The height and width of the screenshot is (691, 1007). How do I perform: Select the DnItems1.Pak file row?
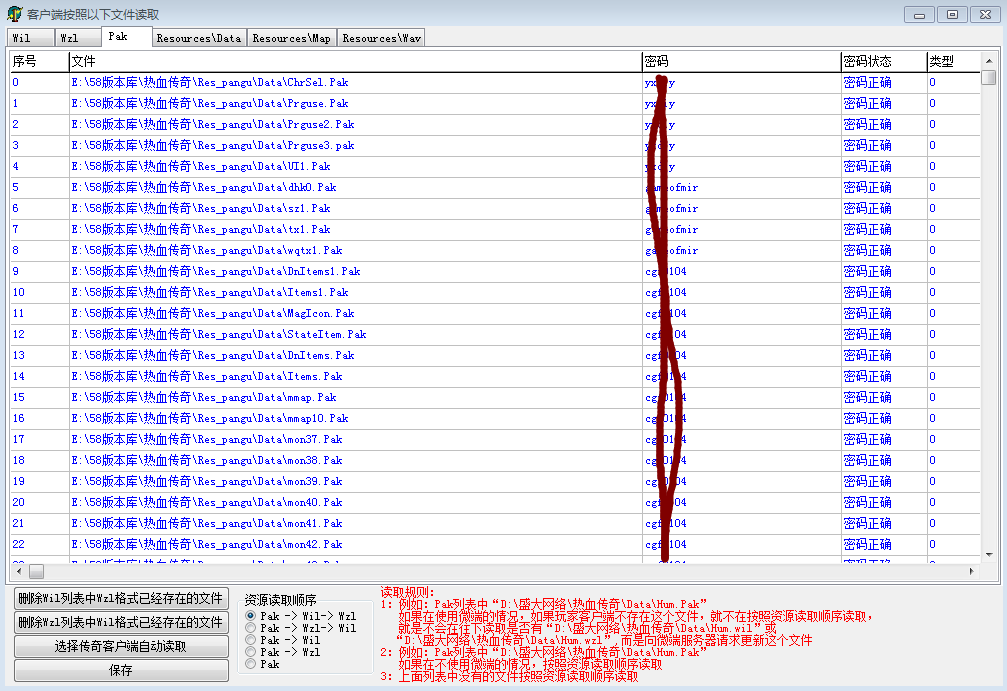point(495,271)
